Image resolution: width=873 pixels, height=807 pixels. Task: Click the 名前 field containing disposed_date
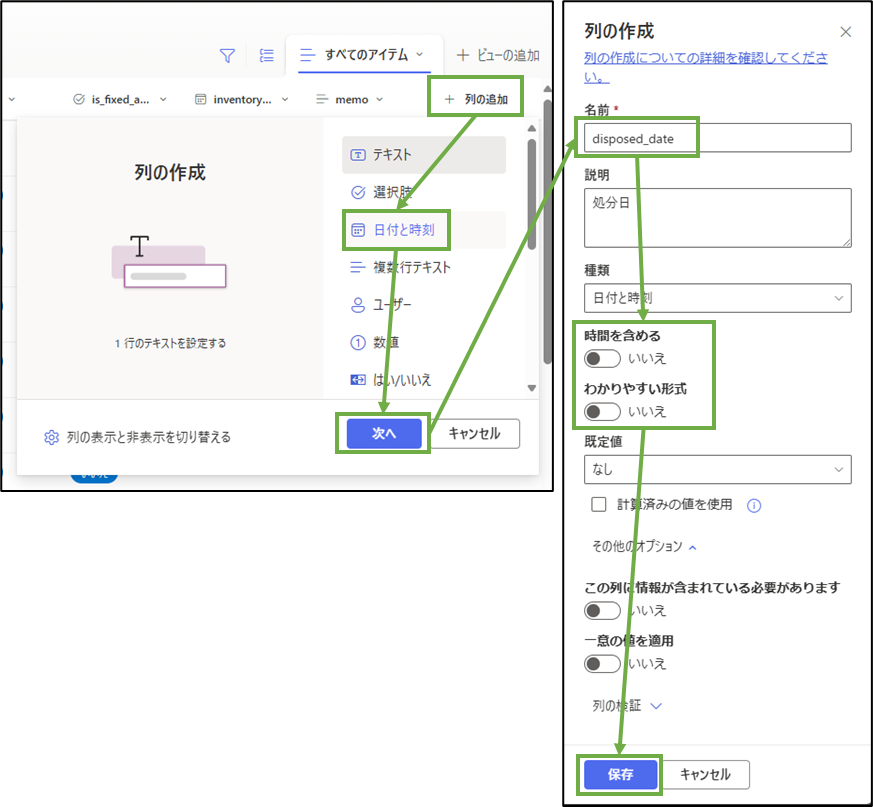(718, 138)
